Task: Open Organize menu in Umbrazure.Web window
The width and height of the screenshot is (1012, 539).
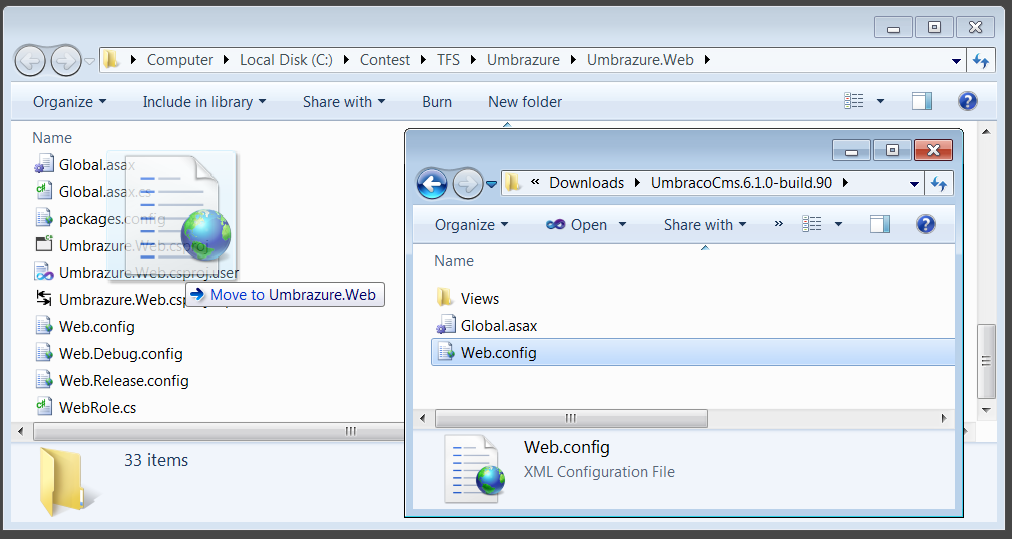Action: 70,102
